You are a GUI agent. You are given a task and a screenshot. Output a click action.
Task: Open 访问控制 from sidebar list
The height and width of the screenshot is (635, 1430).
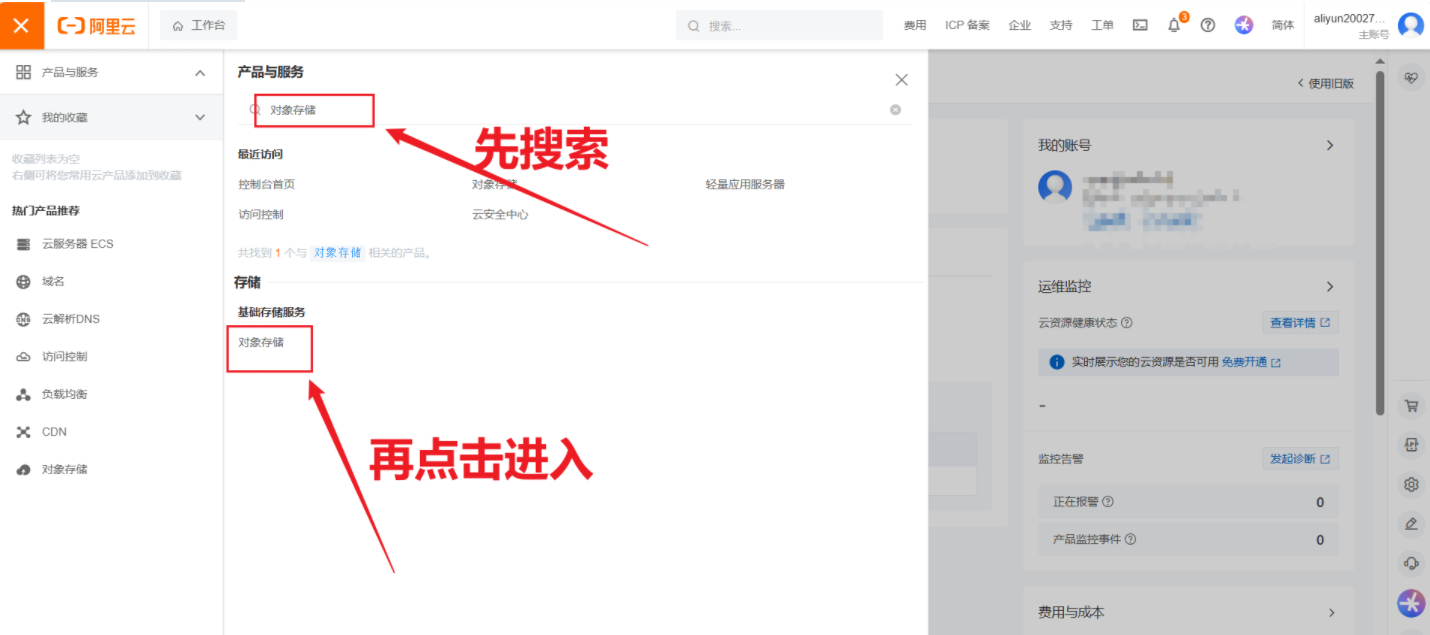click(65, 357)
